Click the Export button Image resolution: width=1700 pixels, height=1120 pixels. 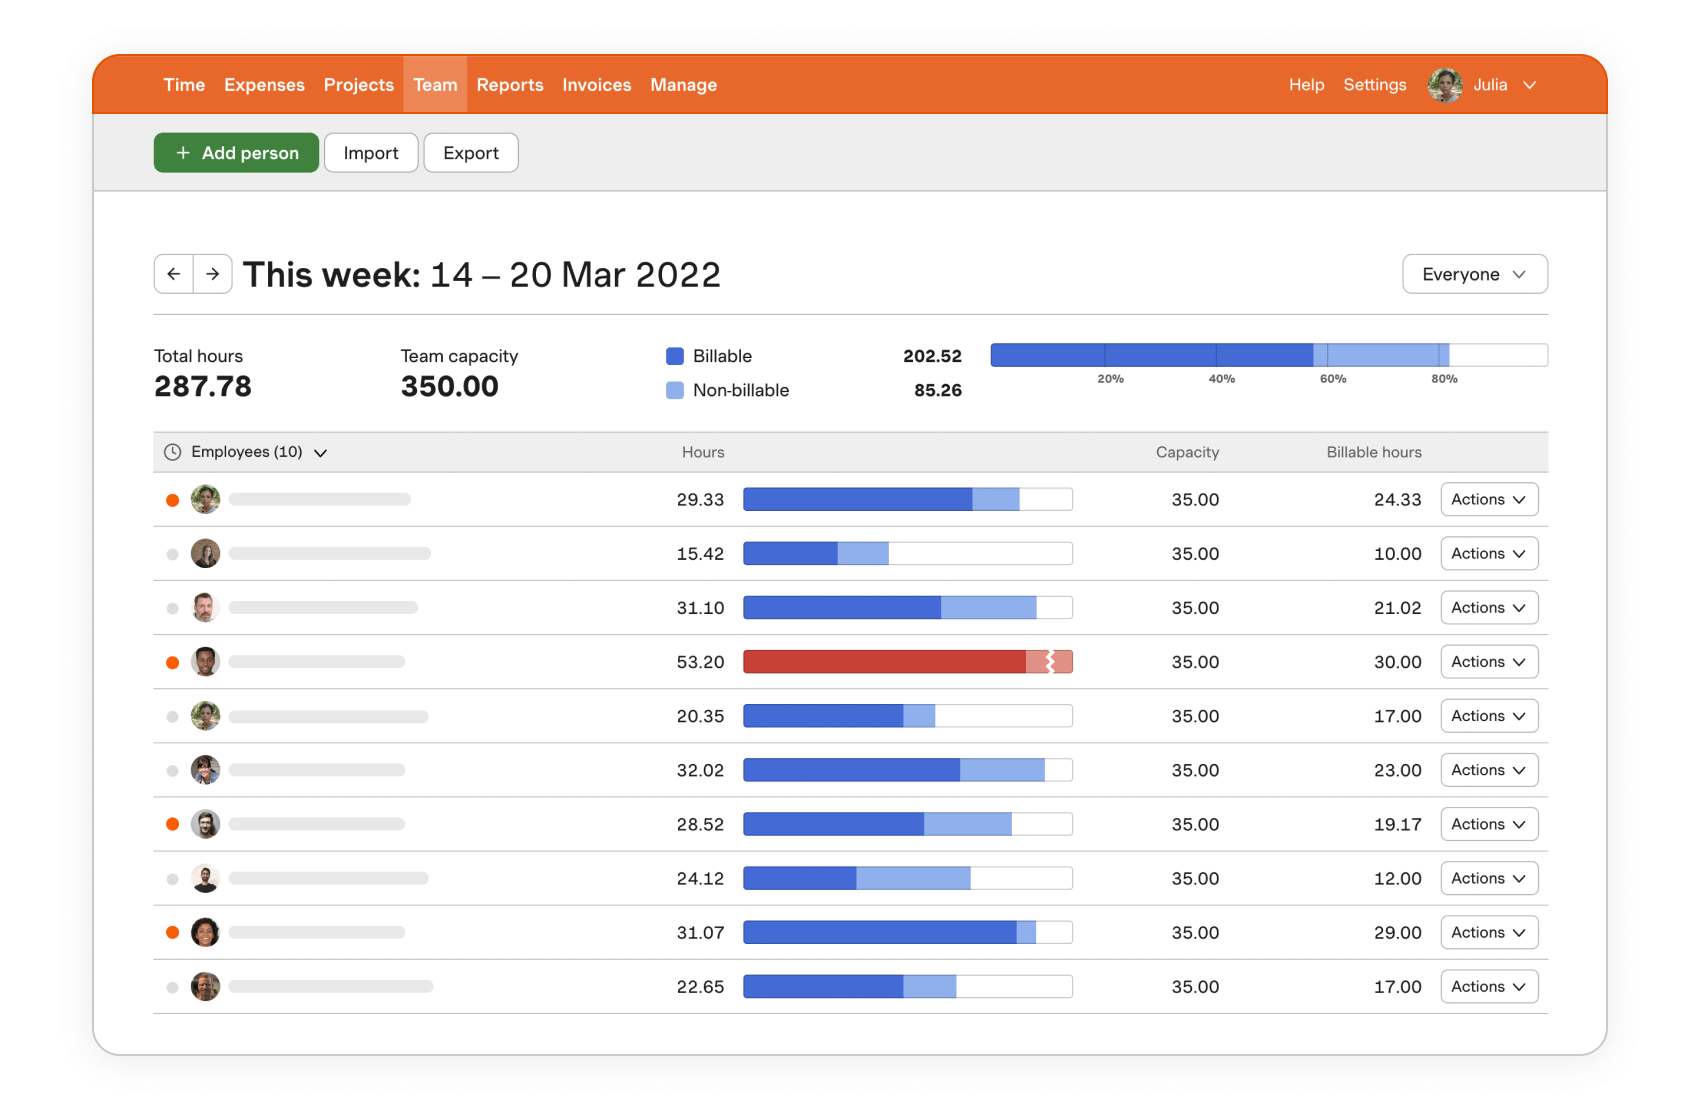(470, 153)
